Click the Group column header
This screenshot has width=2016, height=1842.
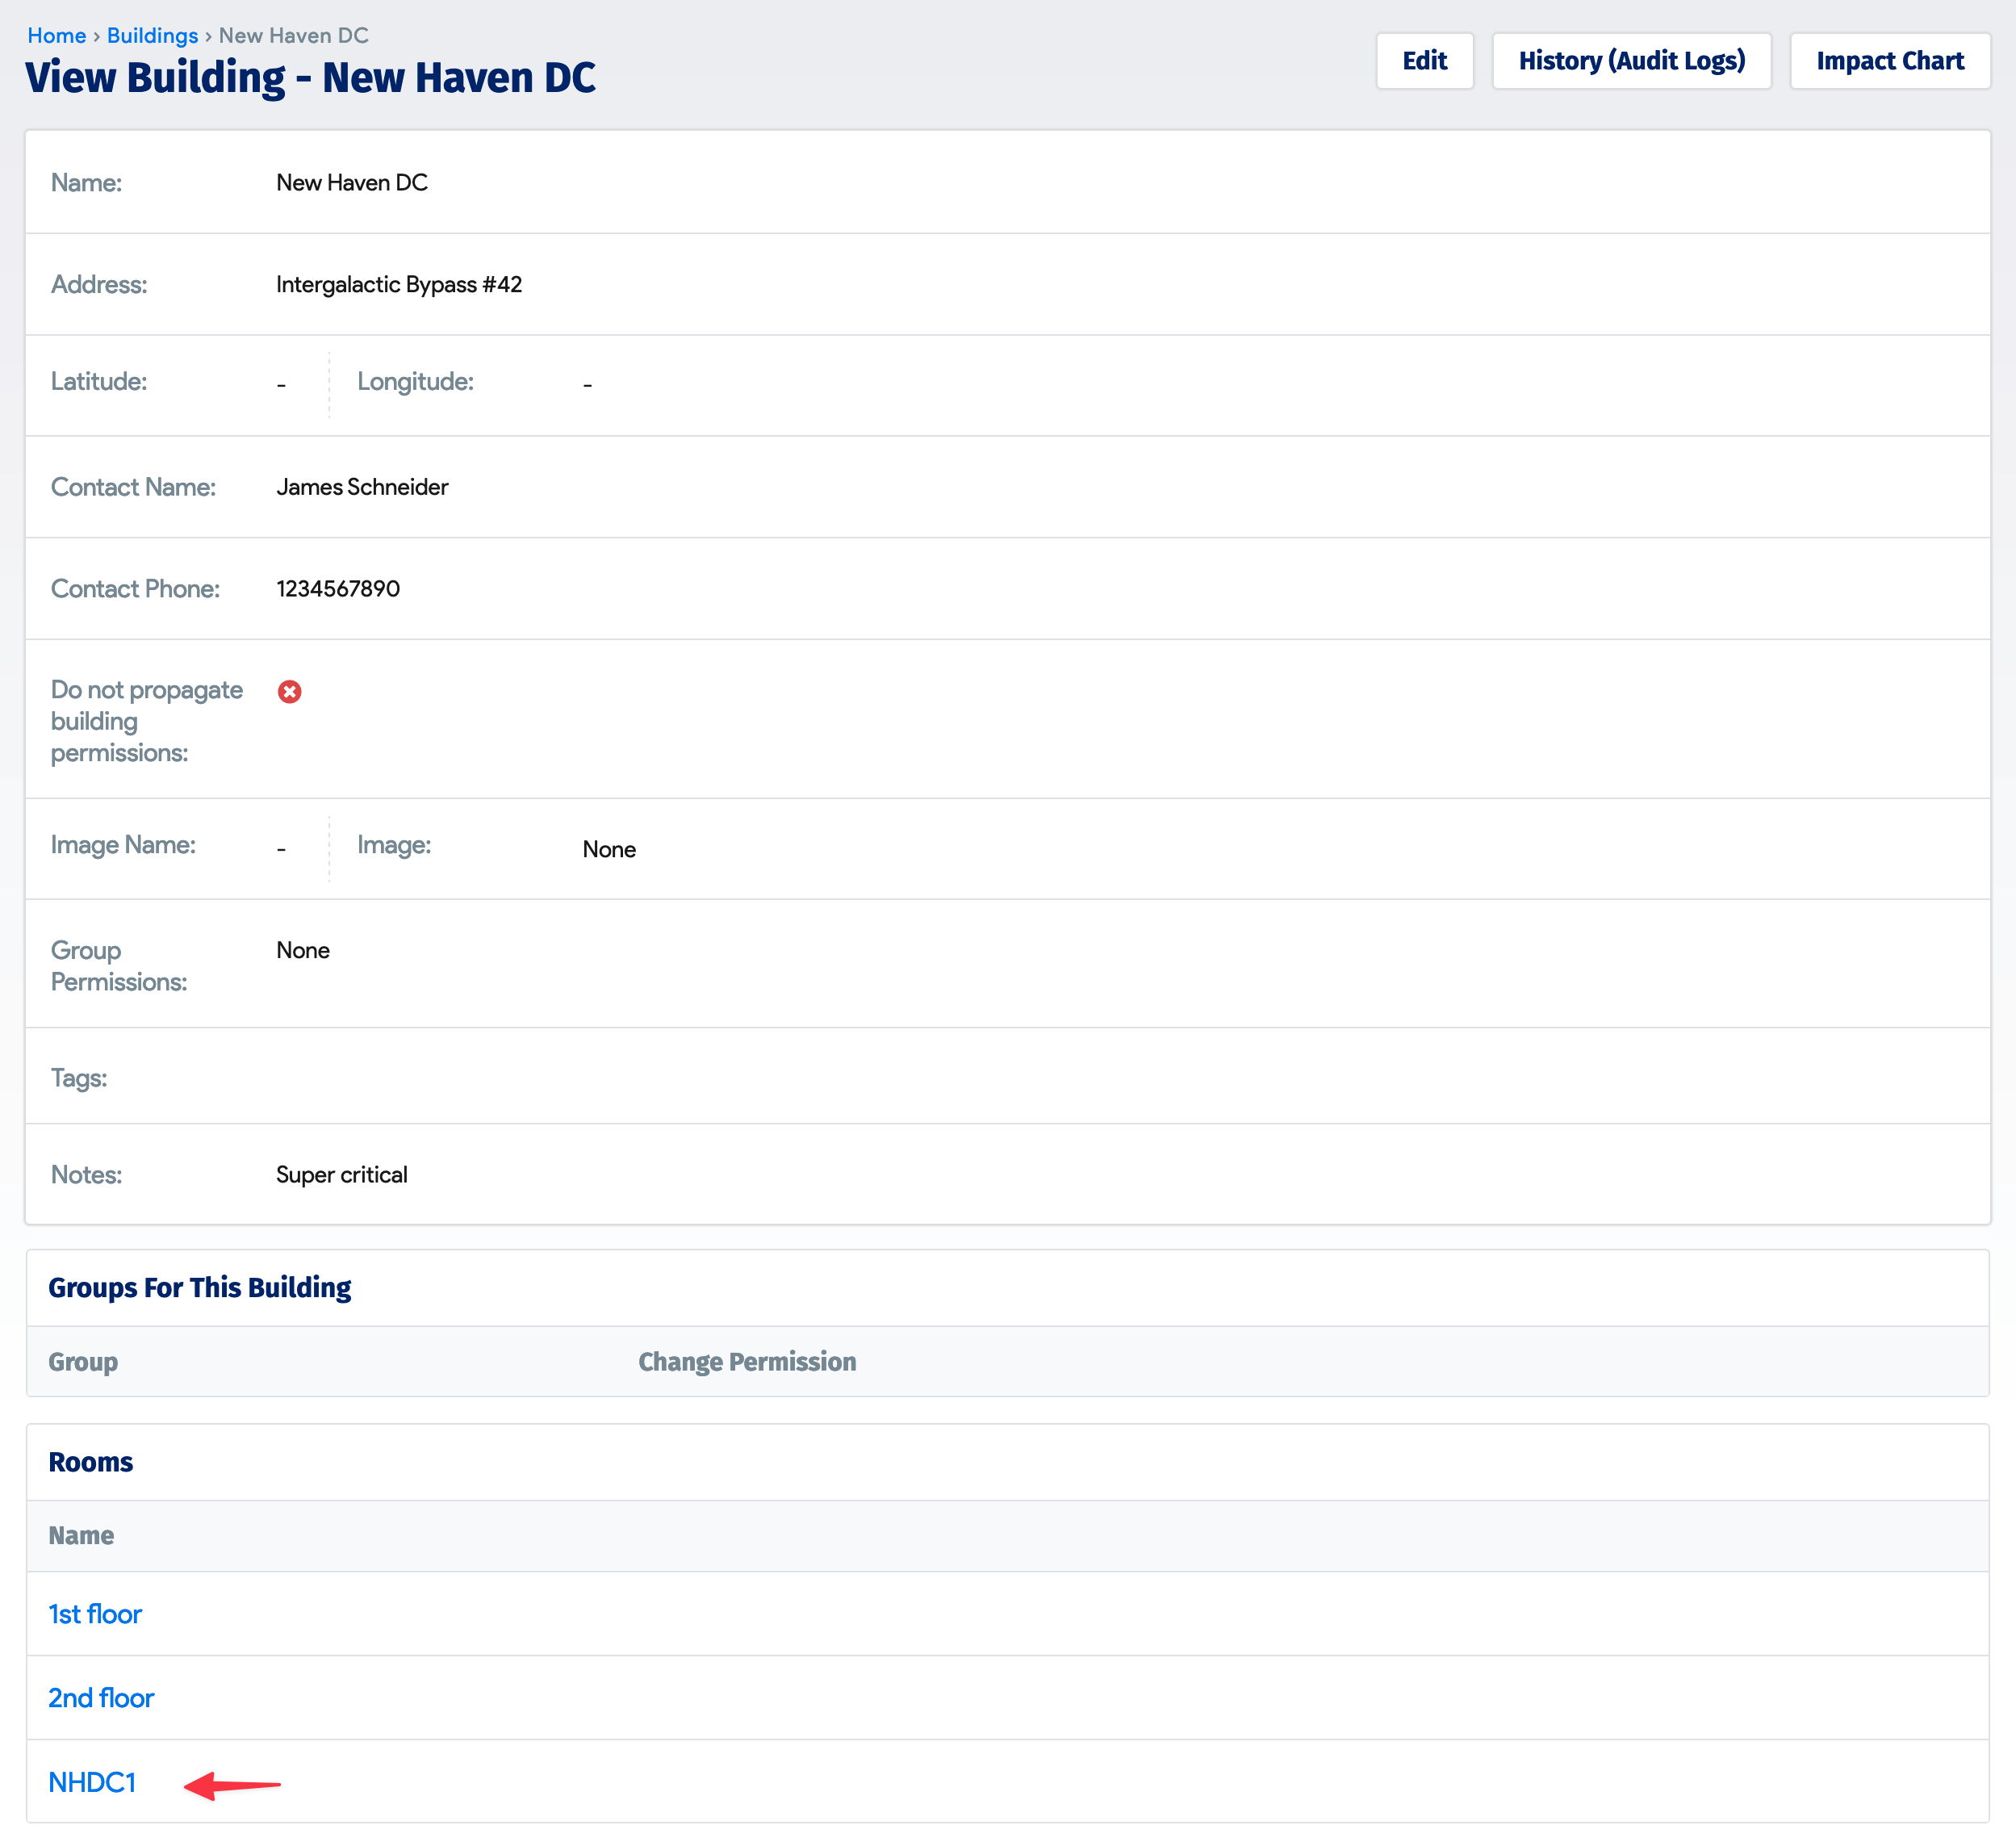pos(83,1361)
